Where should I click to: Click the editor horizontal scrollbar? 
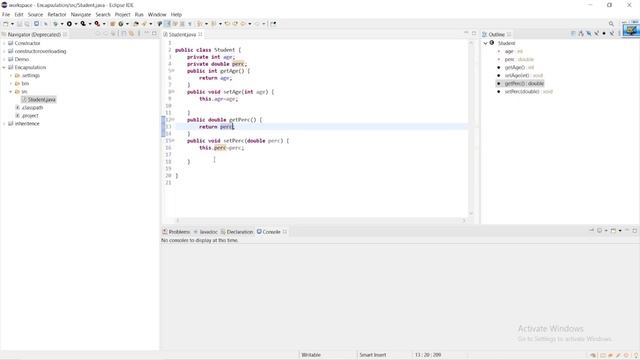pos(320,220)
